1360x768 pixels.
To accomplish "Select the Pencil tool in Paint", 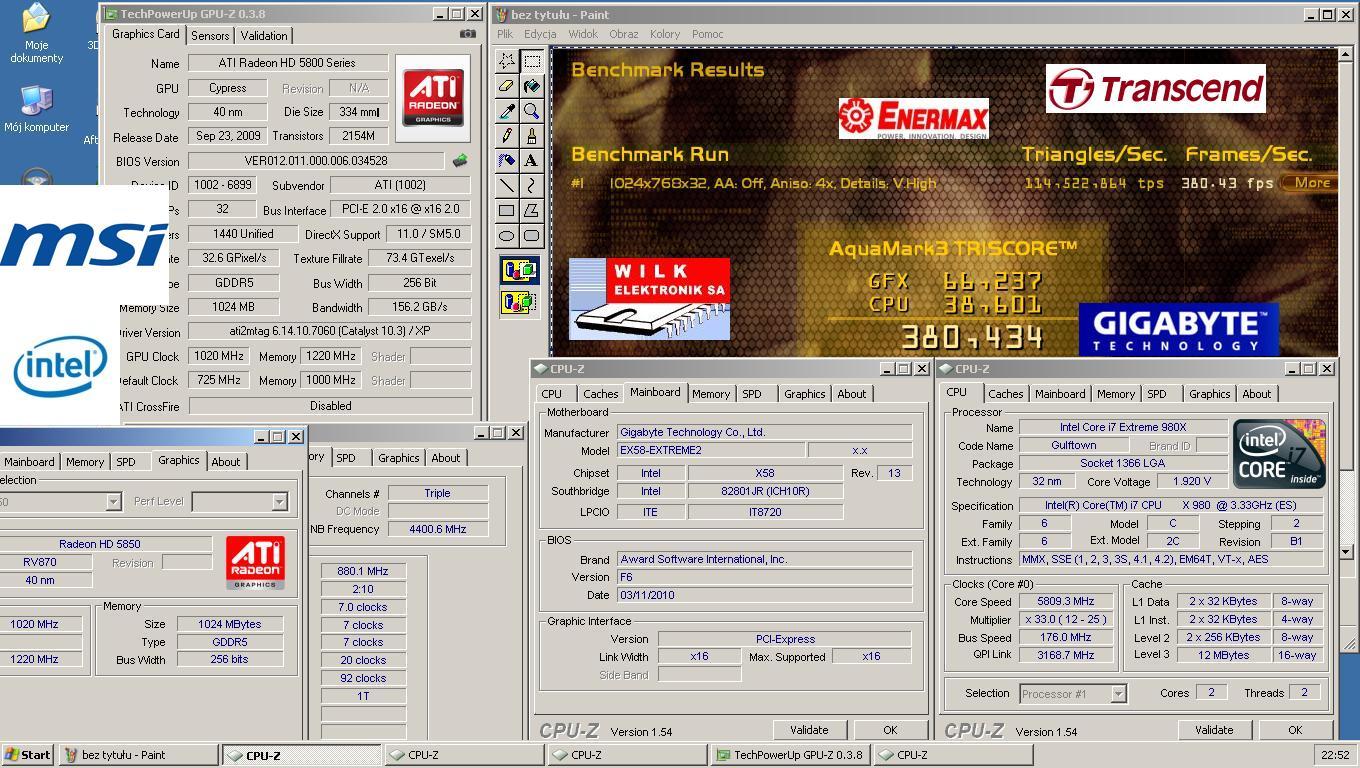I will pos(507,135).
